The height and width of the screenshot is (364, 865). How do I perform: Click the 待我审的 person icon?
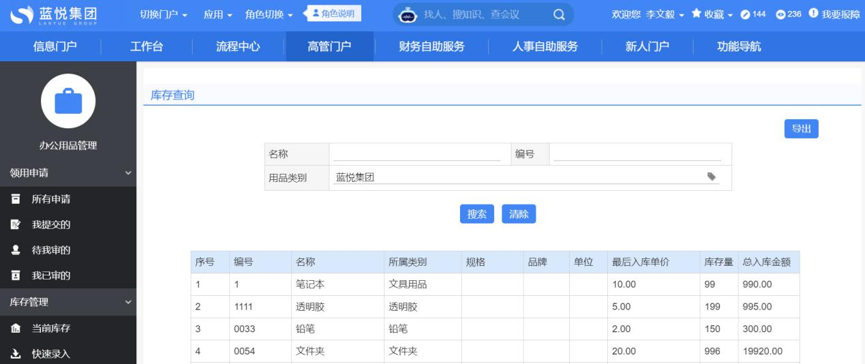(16, 250)
